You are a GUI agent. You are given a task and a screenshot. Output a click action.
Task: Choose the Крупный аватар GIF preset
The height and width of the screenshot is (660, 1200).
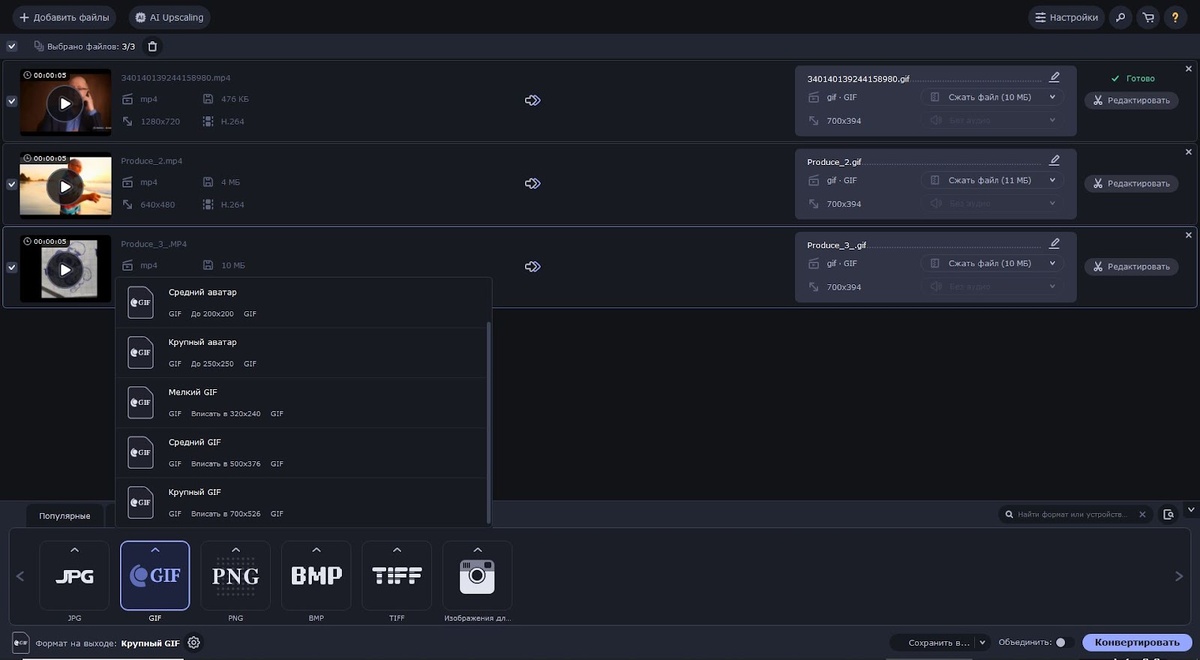coord(301,352)
